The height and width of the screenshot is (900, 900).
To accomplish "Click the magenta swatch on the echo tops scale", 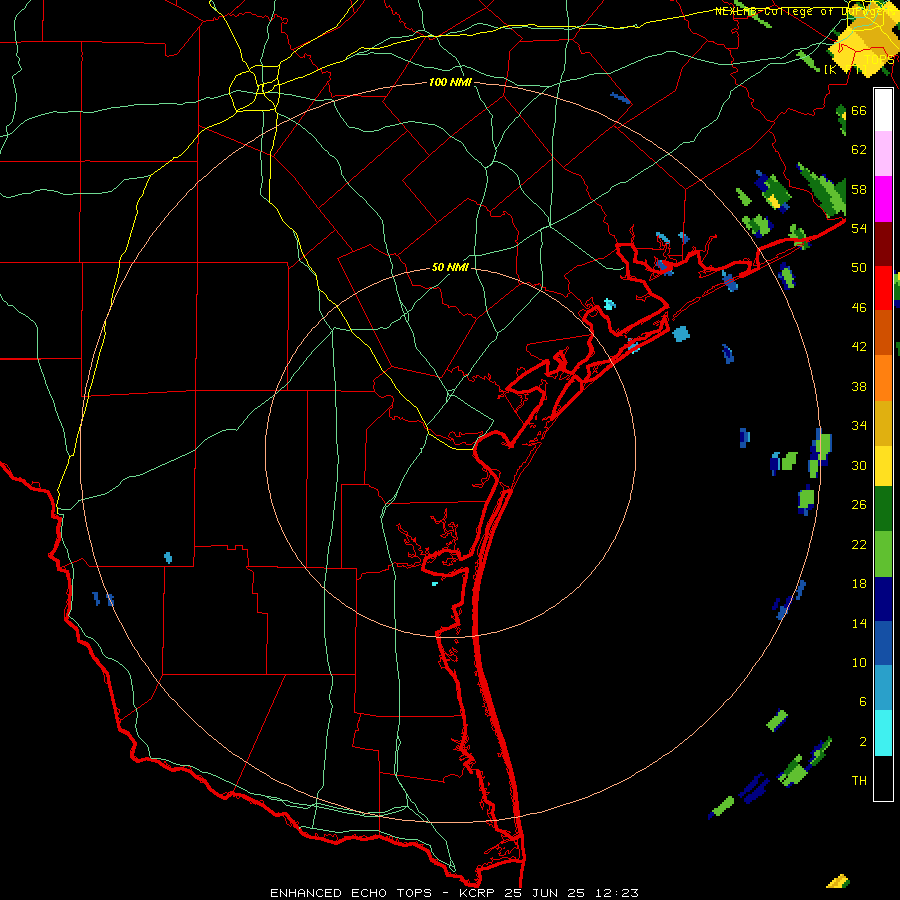I will 883,199.
